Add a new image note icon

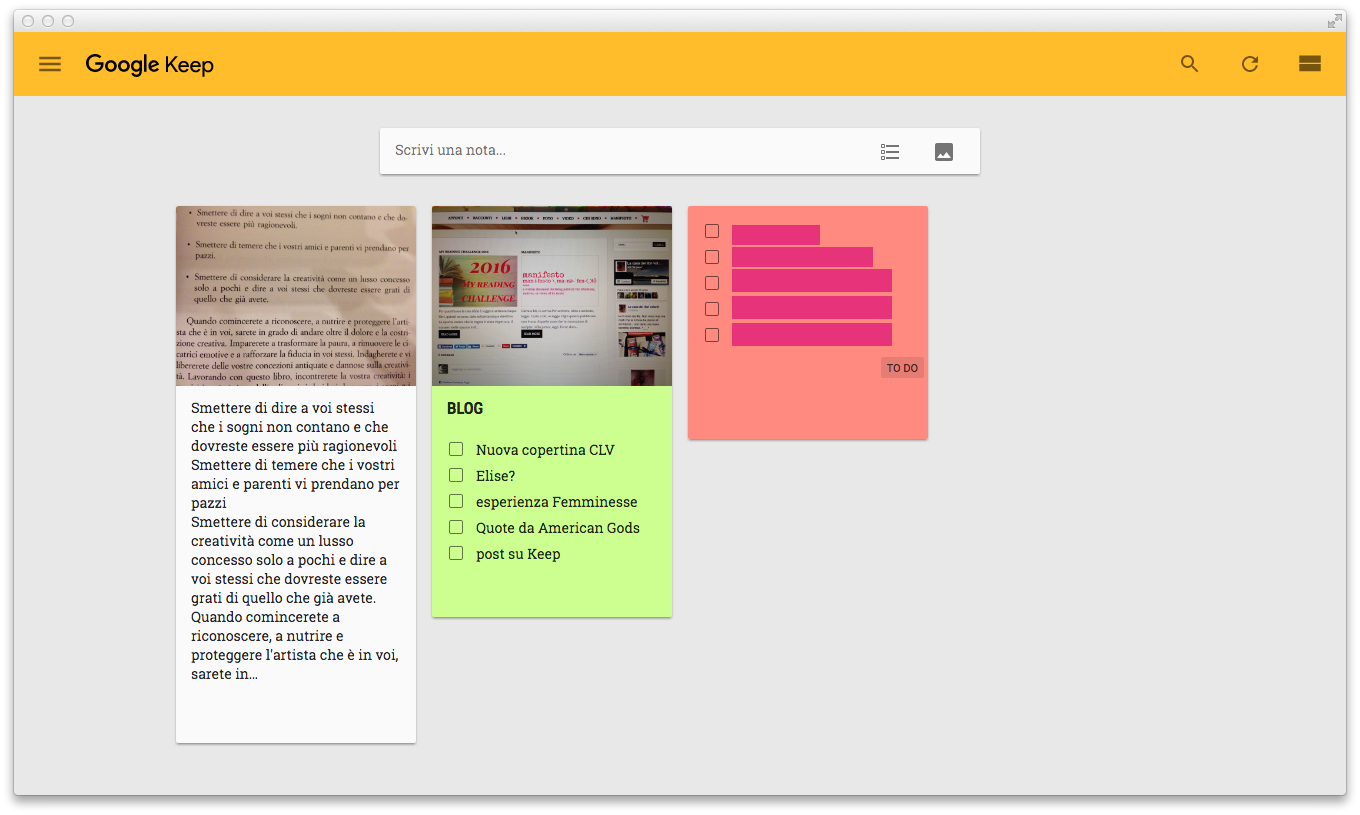944,152
